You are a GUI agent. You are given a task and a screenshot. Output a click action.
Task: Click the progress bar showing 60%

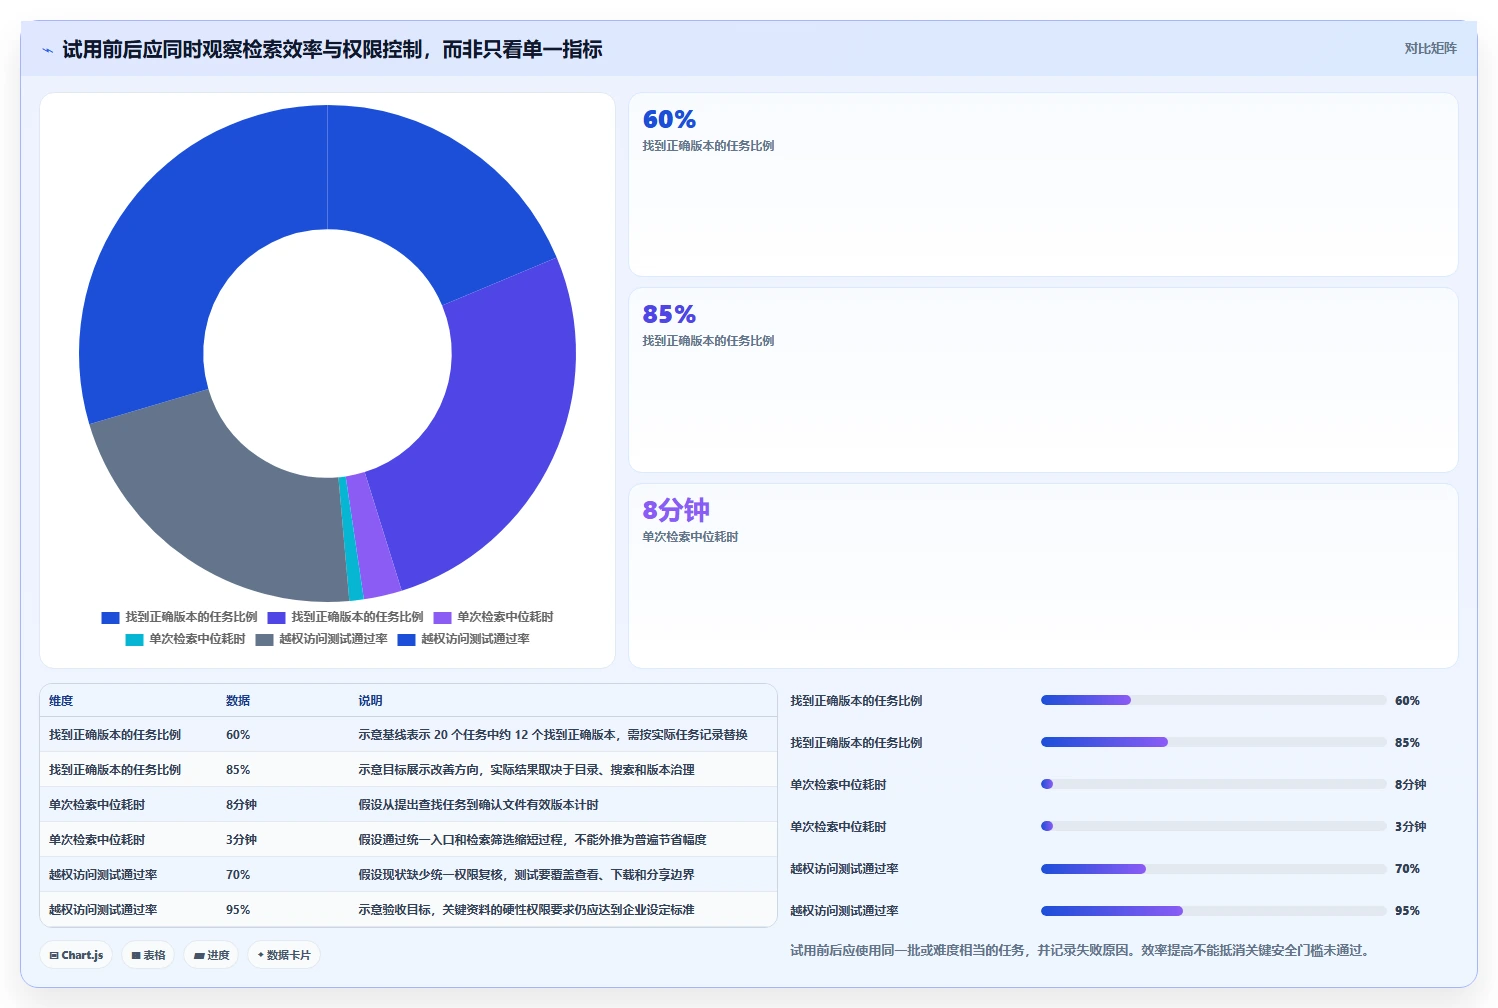pyautogui.click(x=1214, y=700)
